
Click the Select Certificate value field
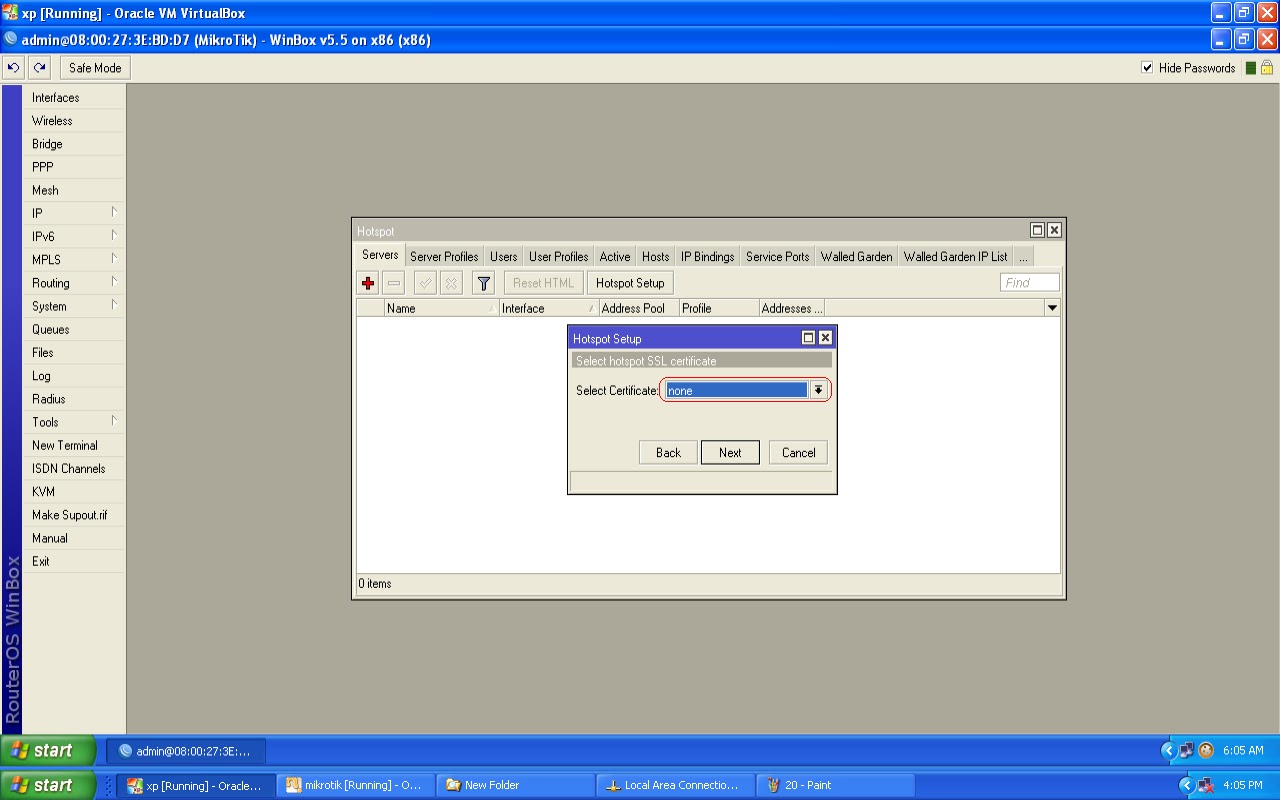click(737, 390)
